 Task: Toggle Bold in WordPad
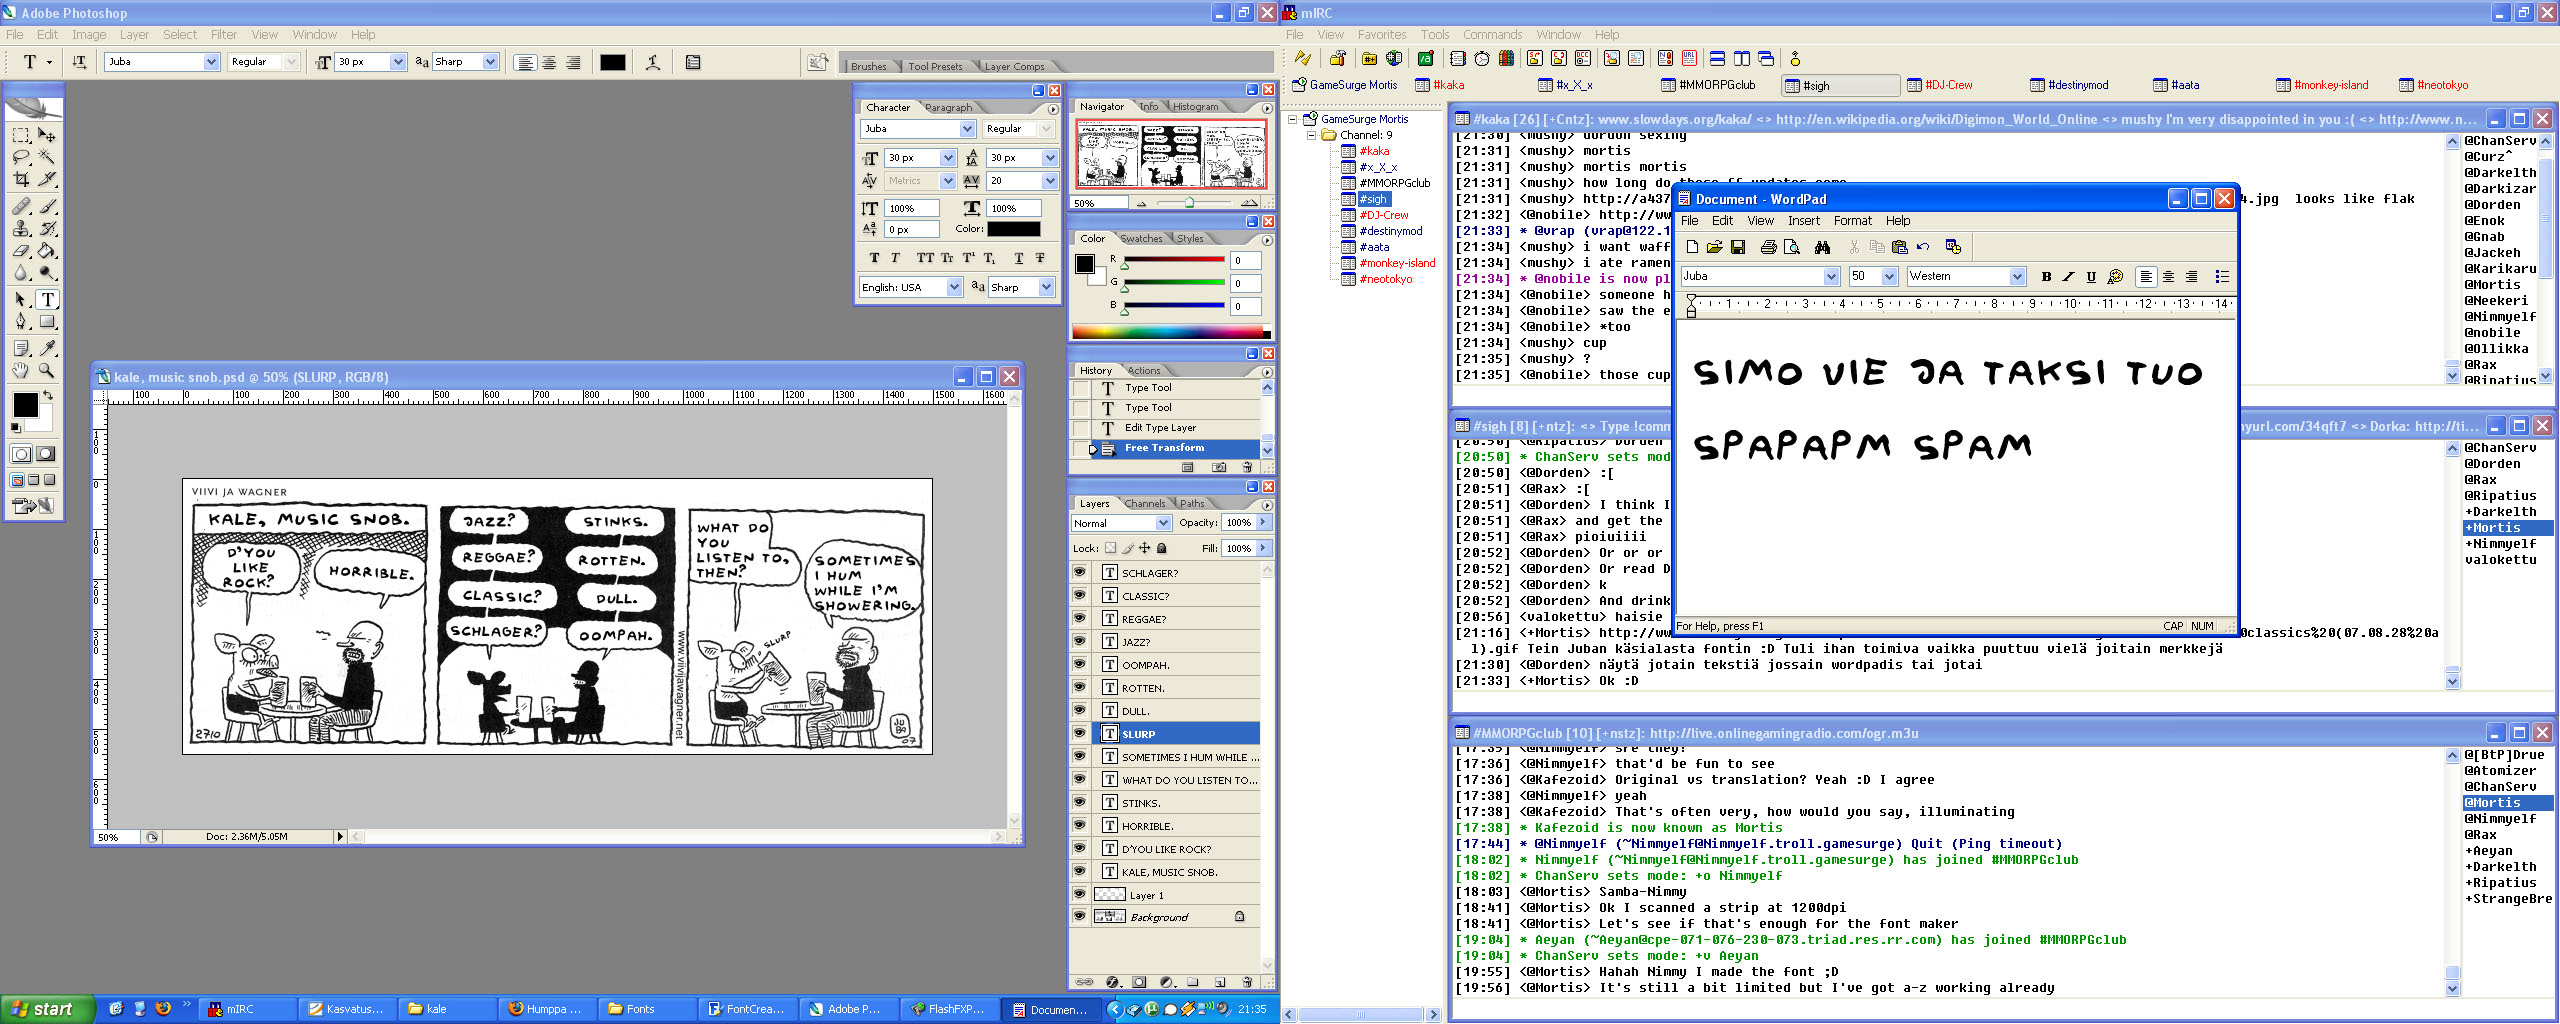tap(2046, 277)
